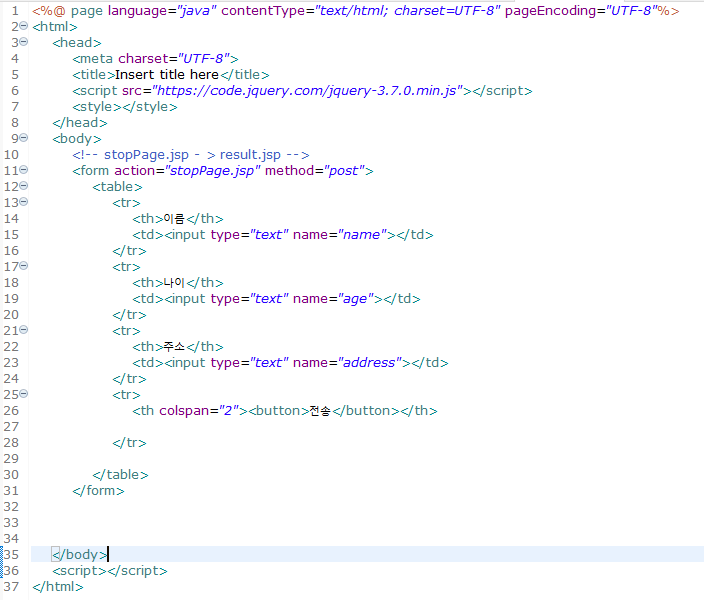Image resolution: width=704 pixels, height=600 pixels.
Task: Click the closing </body> tag
Action: pyautogui.click(x=79, y=555)
